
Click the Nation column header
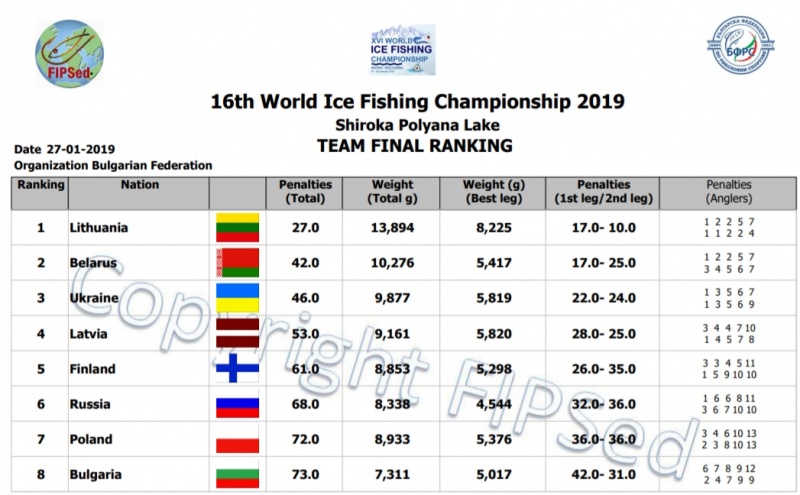pos(139,185)
